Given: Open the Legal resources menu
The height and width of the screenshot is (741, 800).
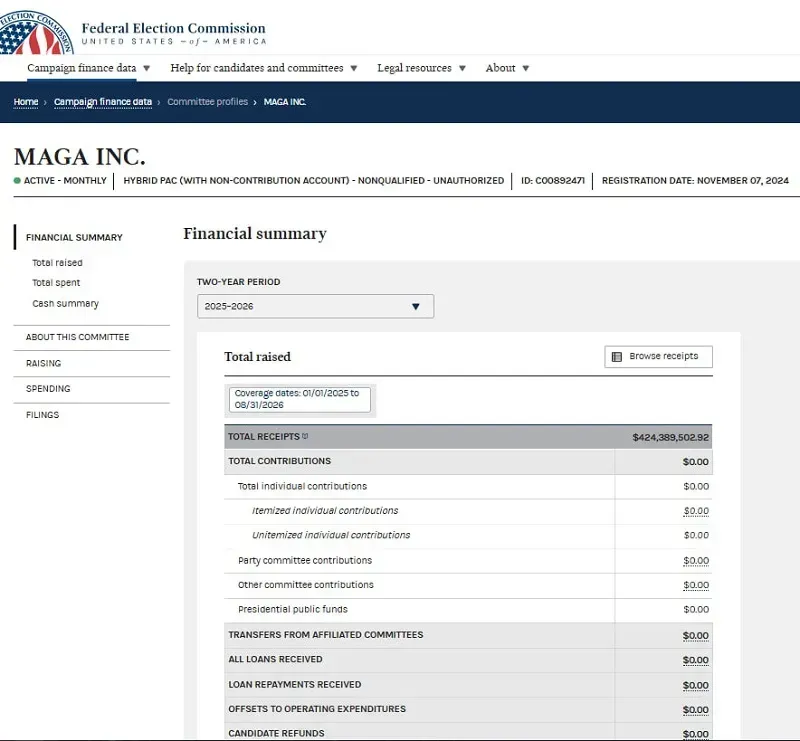Looking at the screenshot, I should pyautogui.click(x=421, y=68).
